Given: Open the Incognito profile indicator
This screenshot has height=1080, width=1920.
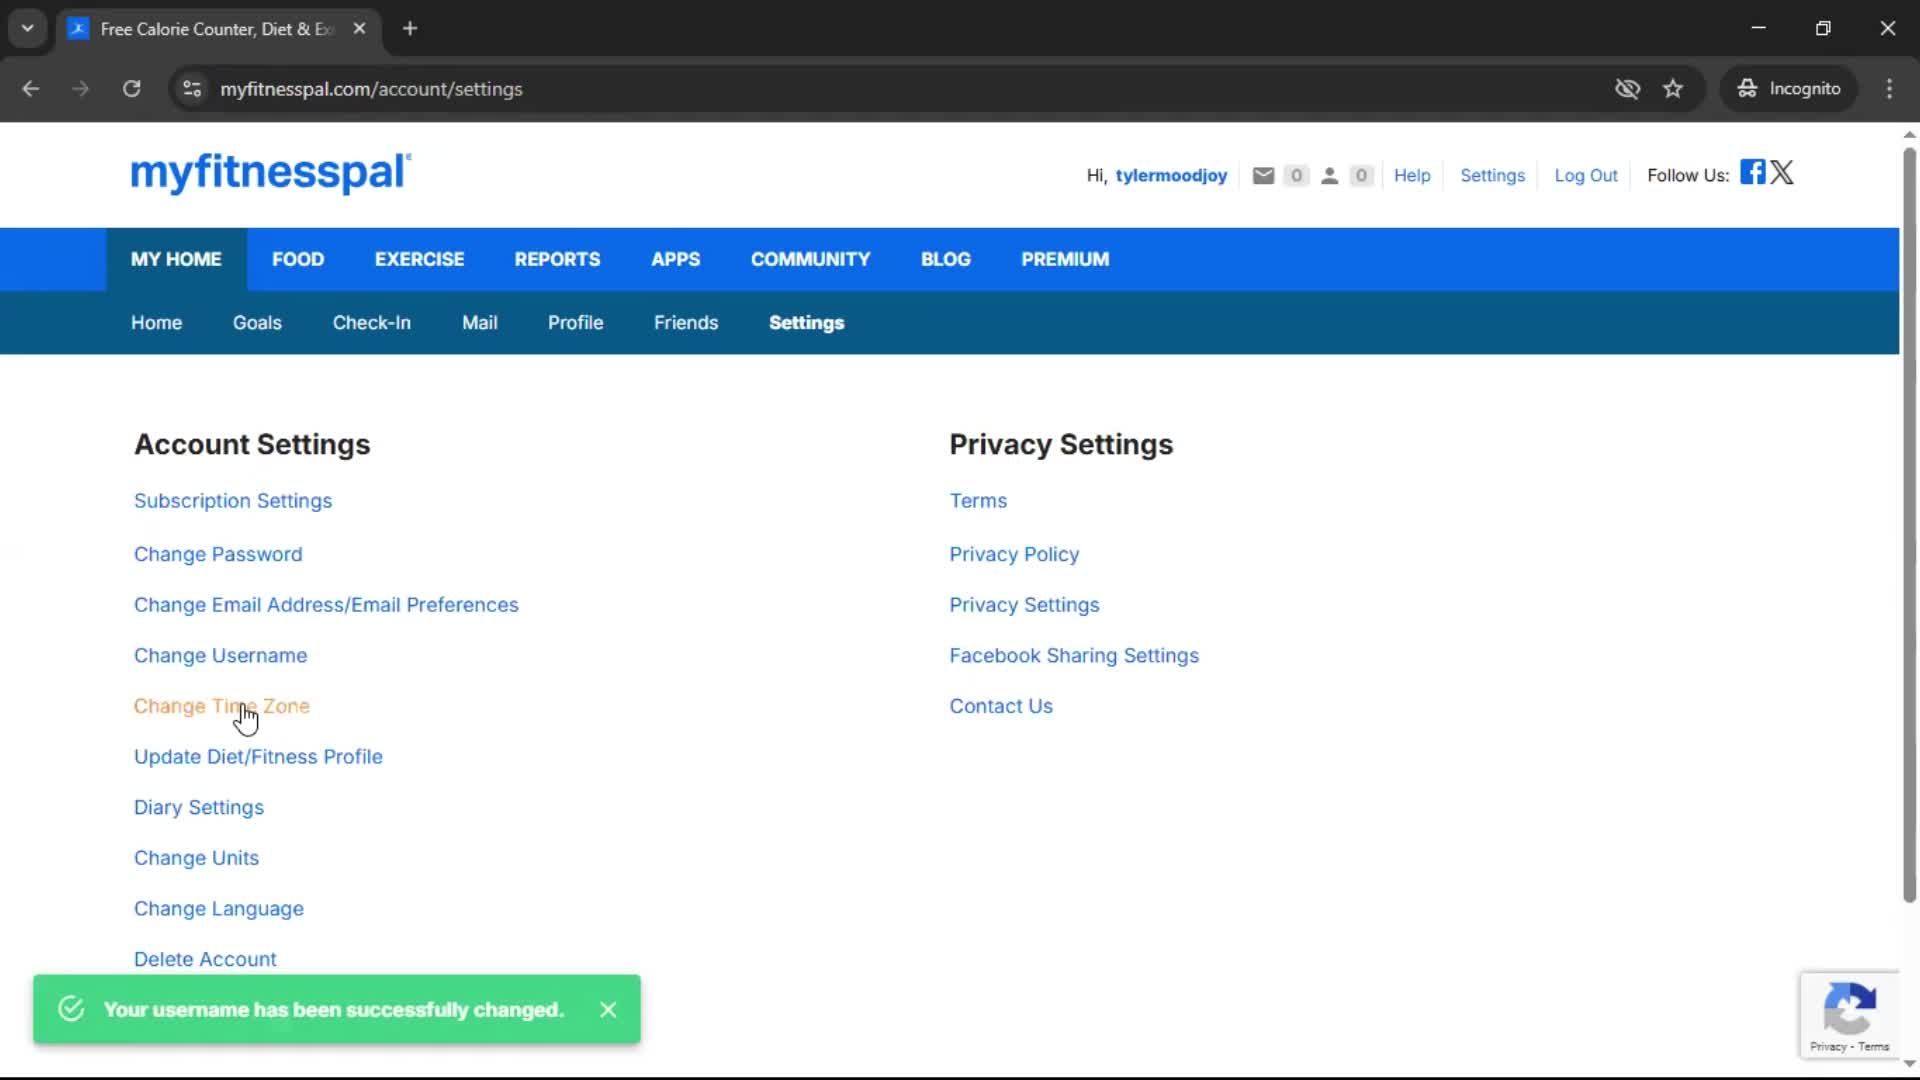Looking at the screenshot, I should click(x=1789, y=89).
